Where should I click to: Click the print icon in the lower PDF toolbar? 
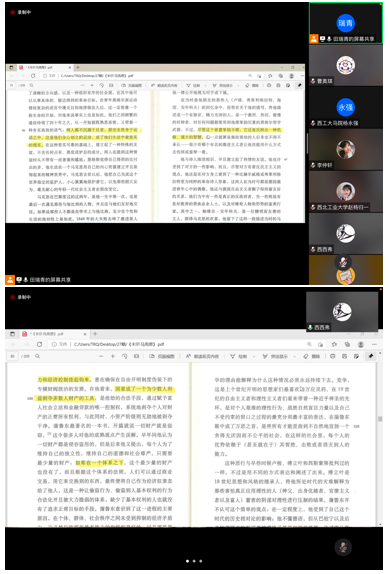(333, 356)
